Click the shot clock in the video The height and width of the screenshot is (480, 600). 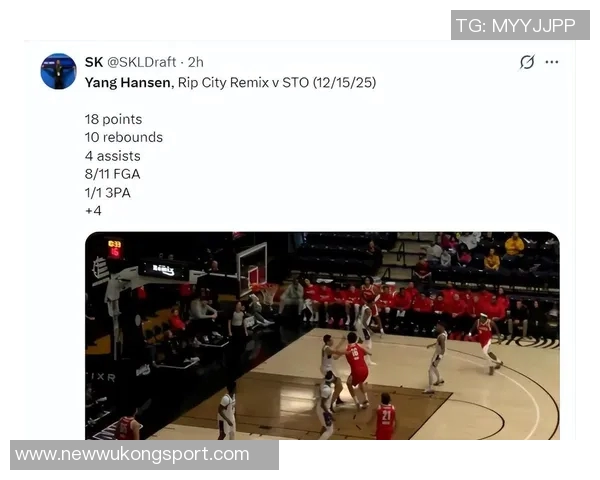click(x=114, y=249)
